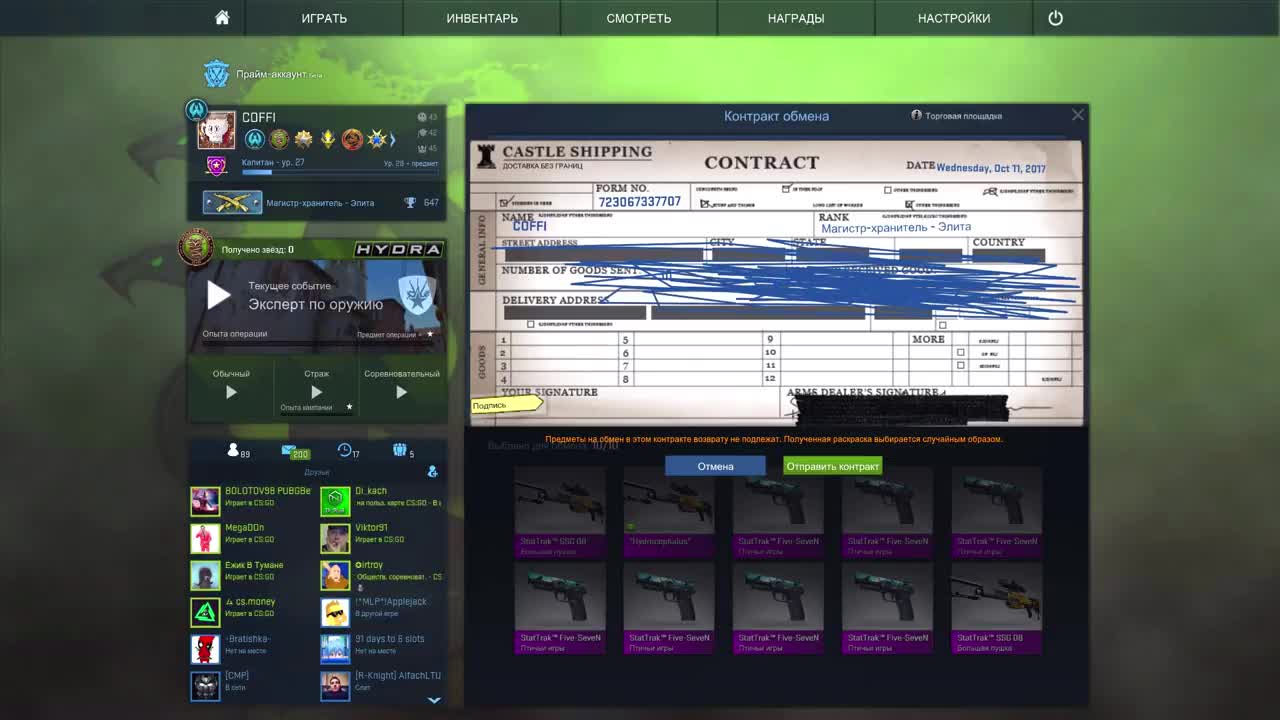The width and height of the screenshot is (1280, 720).
Task: Select friend name MegaDOn
Action: click(x=245, y=528)
